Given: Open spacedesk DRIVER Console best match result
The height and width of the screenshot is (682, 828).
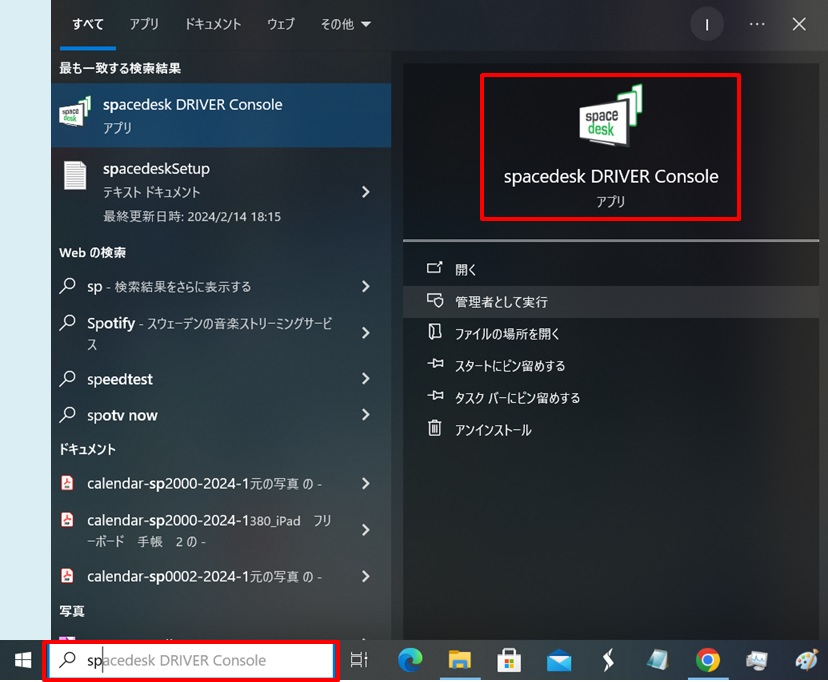Looking at the screenshot, I should 221,115.
